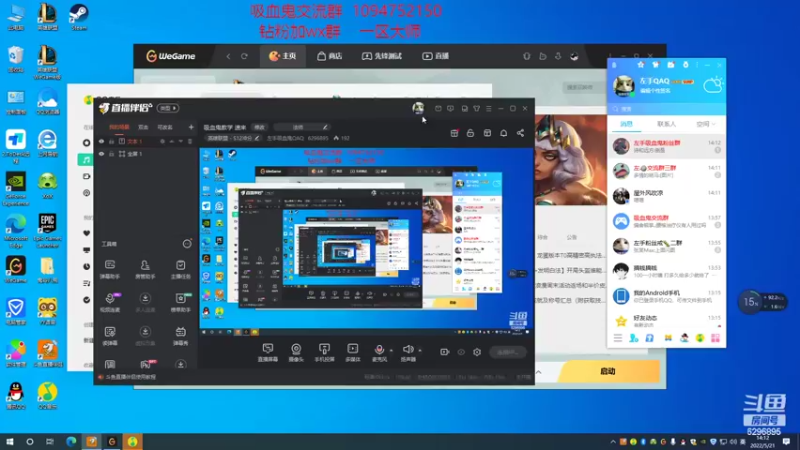Move the 文本1 source up
This screenshot has height=450, width=800.
click(171, 141)
